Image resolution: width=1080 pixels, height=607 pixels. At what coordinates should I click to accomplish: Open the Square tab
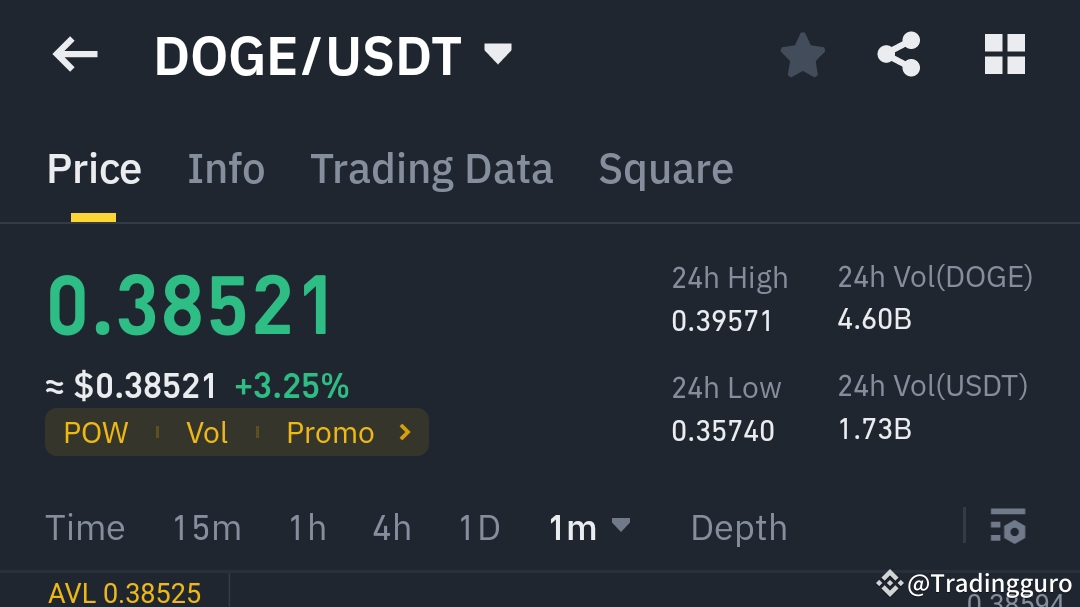(x=665, y=168)
